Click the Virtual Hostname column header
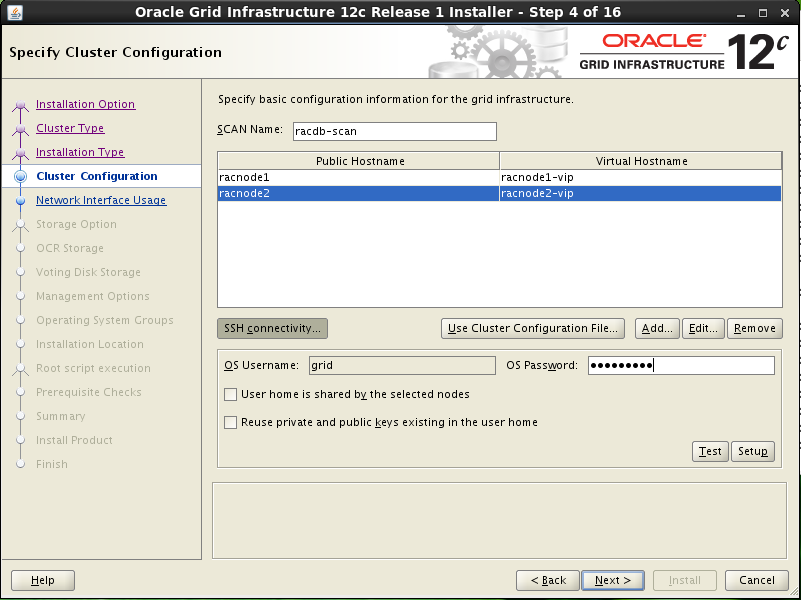 pyautogui.click(x=641, y=161)
